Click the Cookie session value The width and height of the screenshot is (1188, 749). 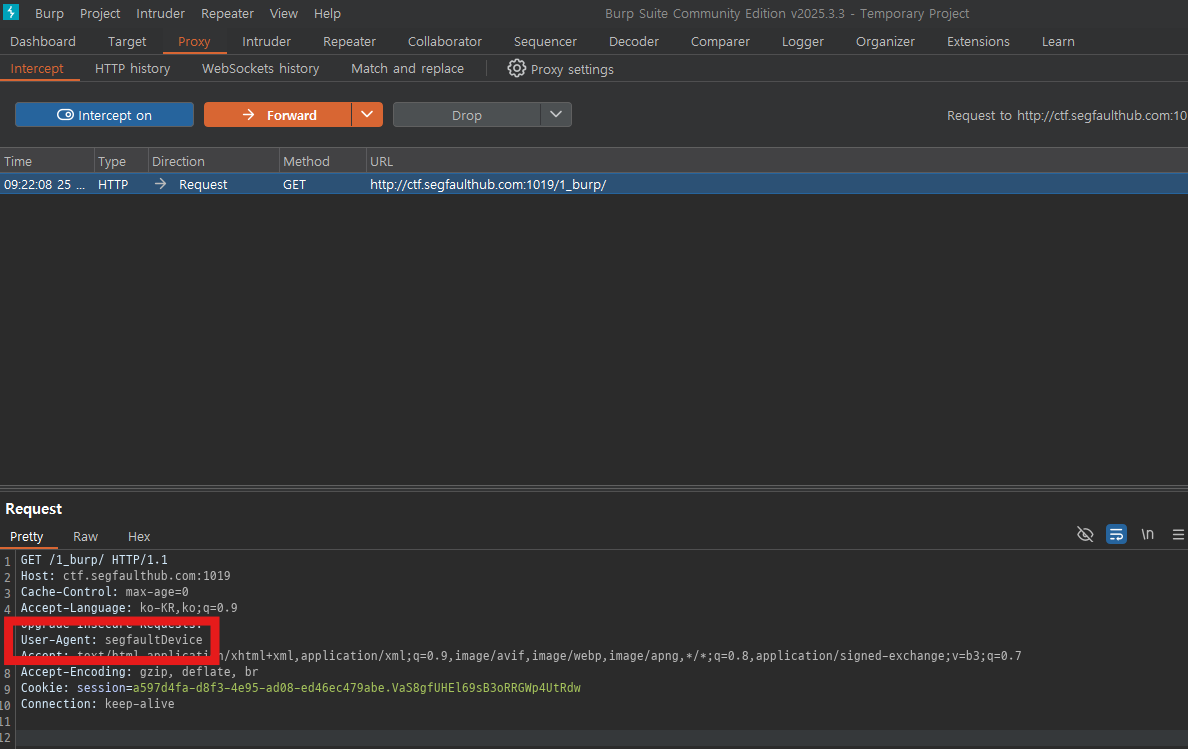pyautogui.click(x=357, y=688)
